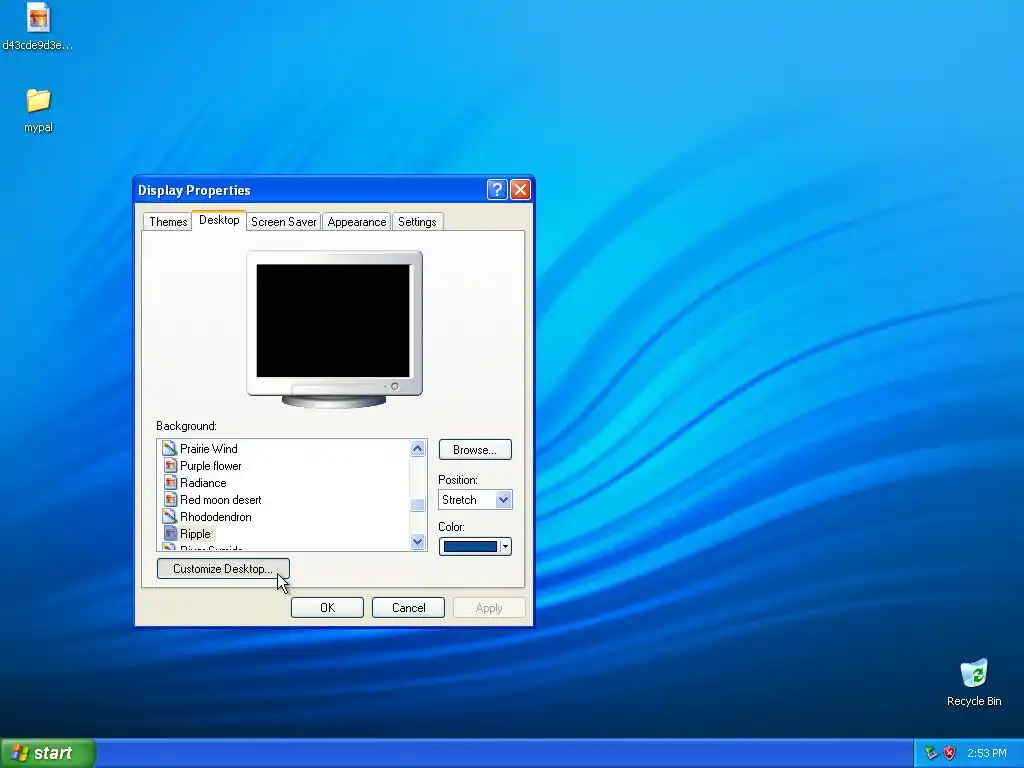Select Prairie Wind background
The image size is (1024, 768).
pos(208,448)
